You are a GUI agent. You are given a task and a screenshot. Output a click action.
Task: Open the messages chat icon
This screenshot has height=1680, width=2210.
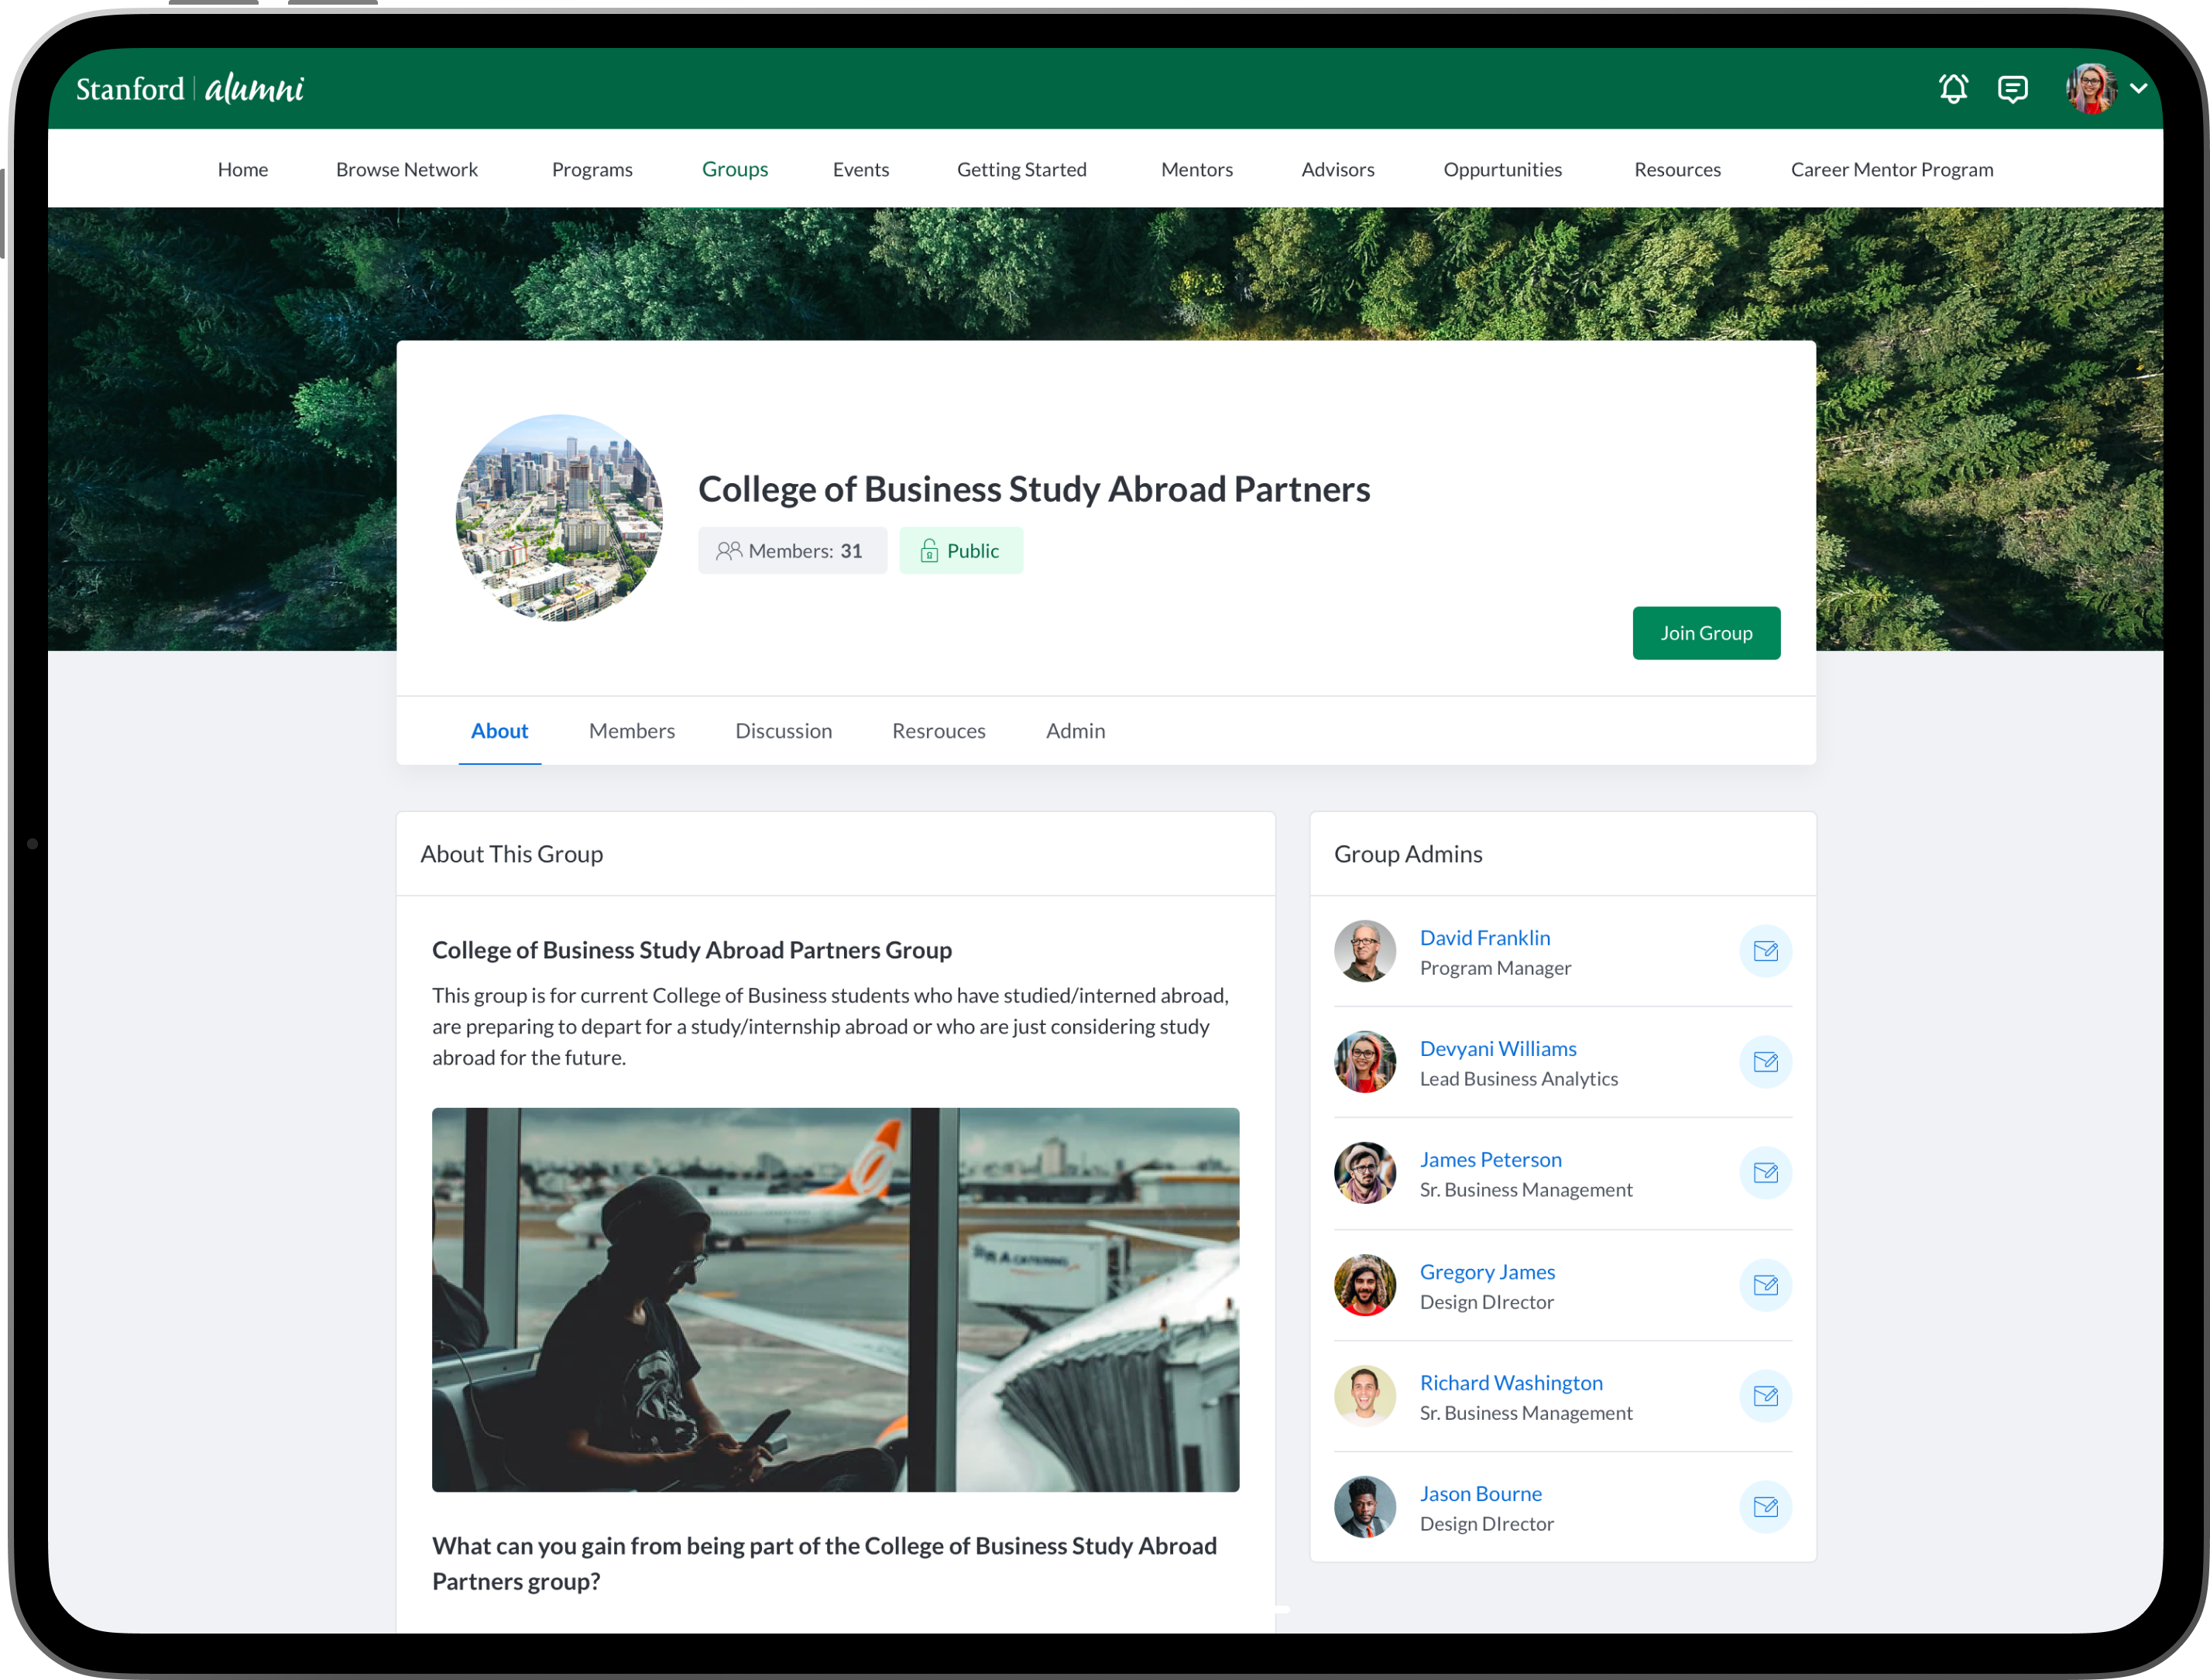pyautogui.click(x=2012, y=89)
